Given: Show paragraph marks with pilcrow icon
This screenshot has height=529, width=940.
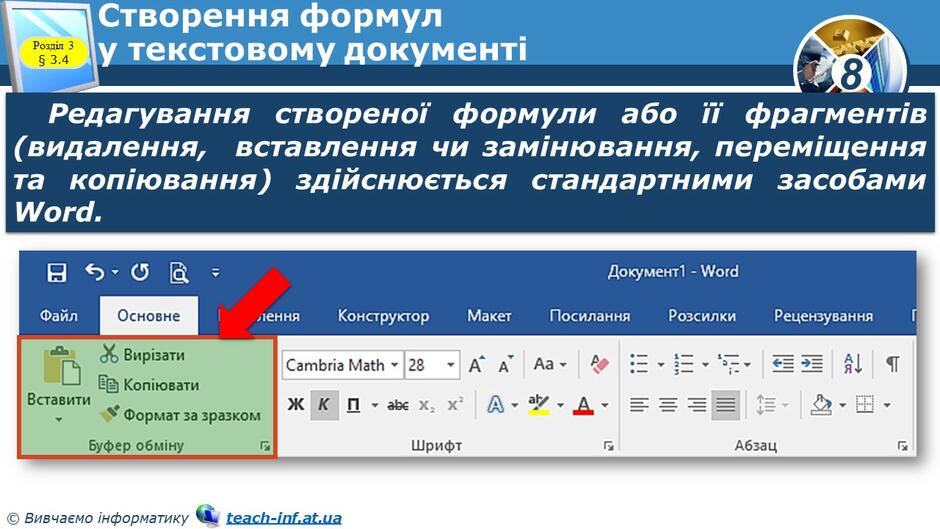Looking at the screenshot, I should [x=893, y=363].
